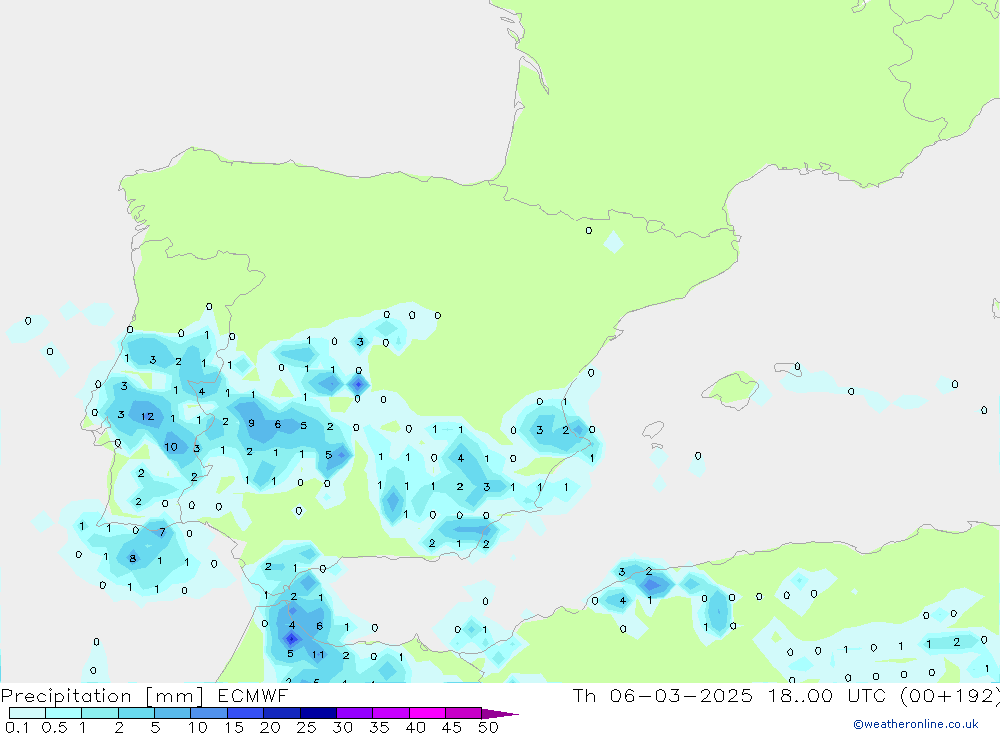
Task: Select the 9 mm precipitation value
Action: point(251,423)
